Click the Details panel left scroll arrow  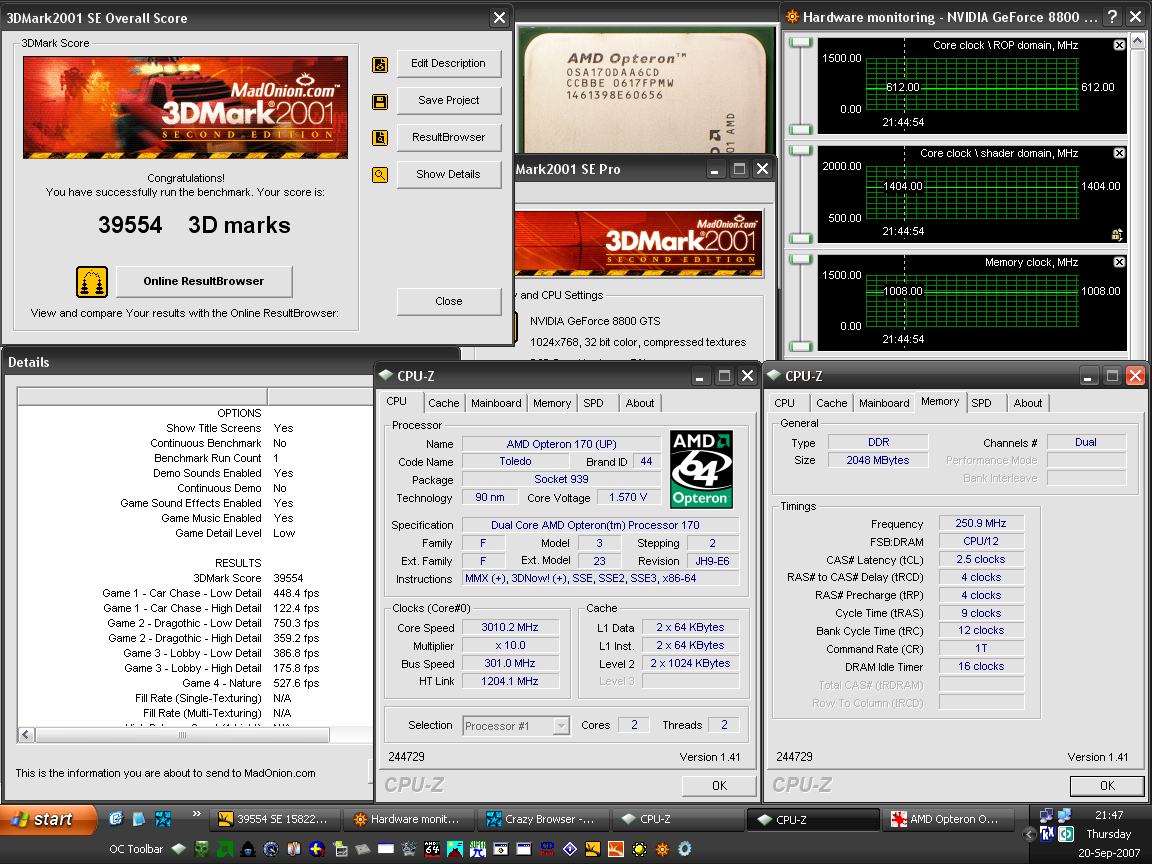(x=26, y=735)
